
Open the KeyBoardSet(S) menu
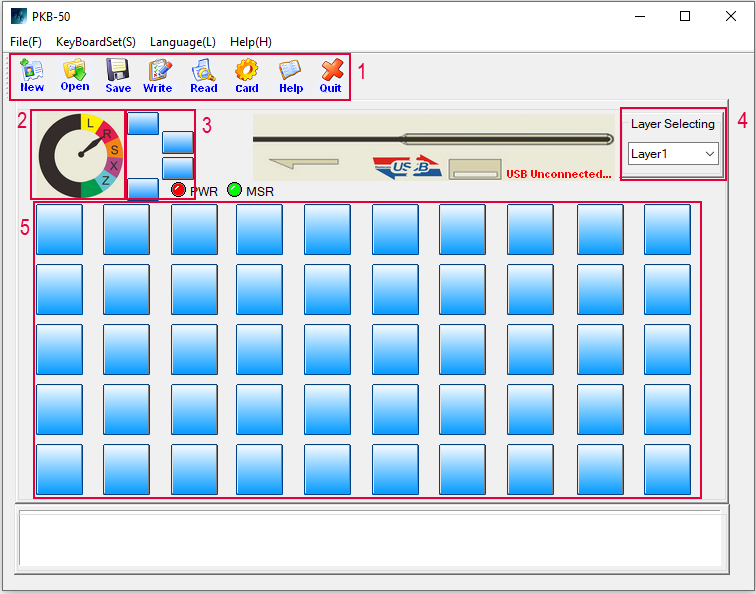[96, 42]
